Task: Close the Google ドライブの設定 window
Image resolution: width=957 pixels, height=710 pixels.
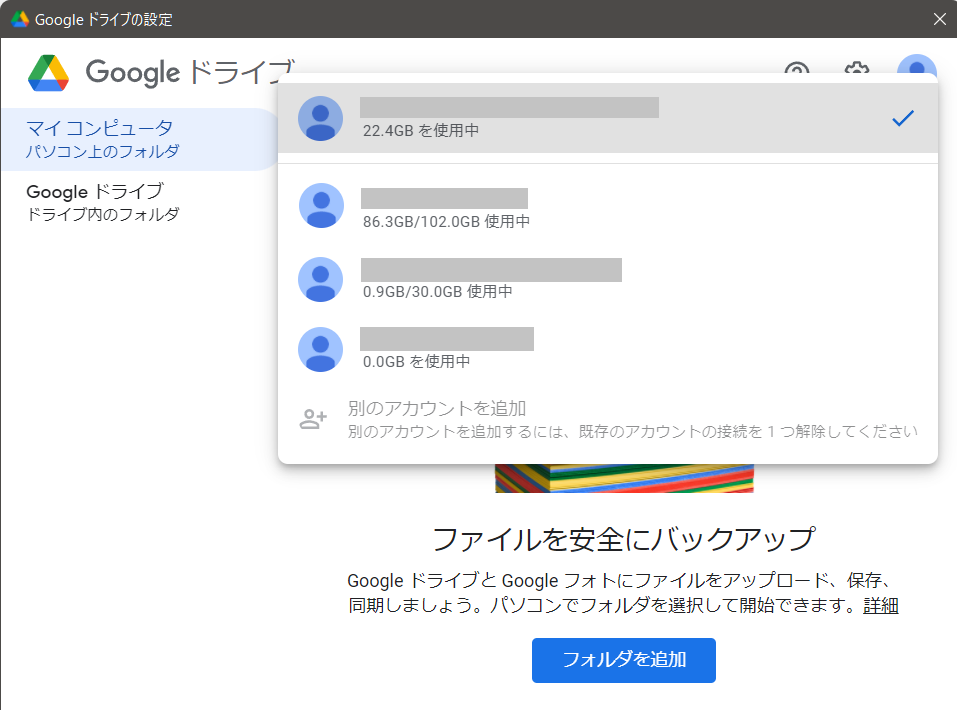Action: (939, 19)
